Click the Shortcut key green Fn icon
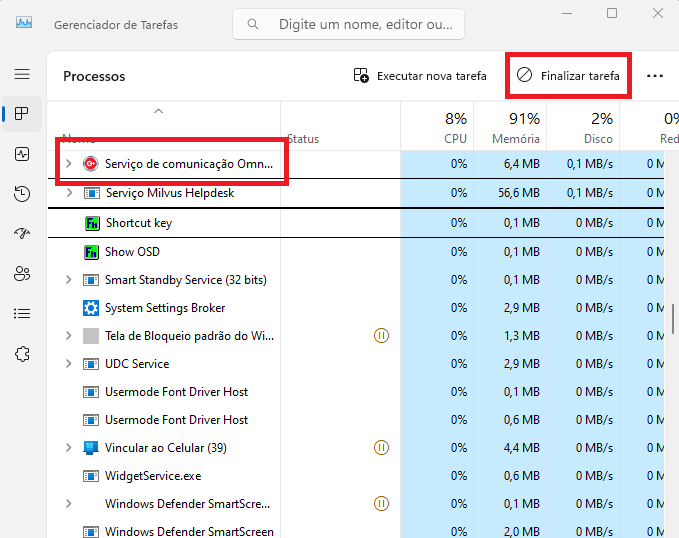679x538 pixels. tap(92, 223)
